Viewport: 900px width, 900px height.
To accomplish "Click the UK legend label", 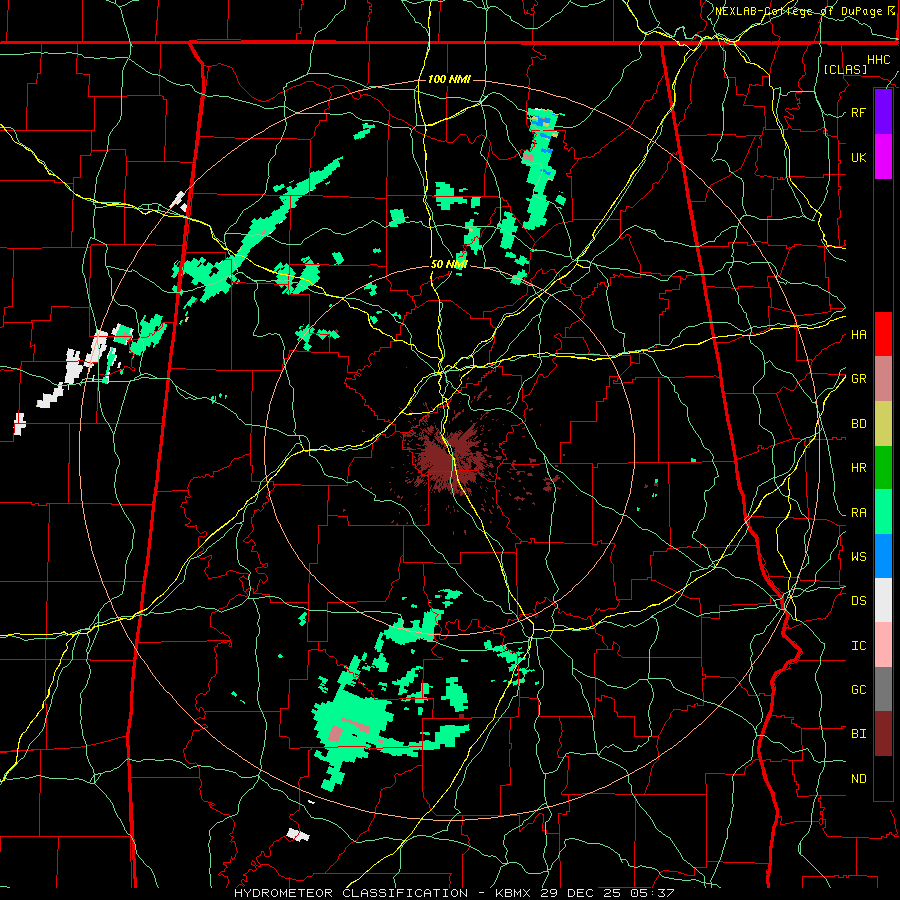I will click(x=858, y=157).
